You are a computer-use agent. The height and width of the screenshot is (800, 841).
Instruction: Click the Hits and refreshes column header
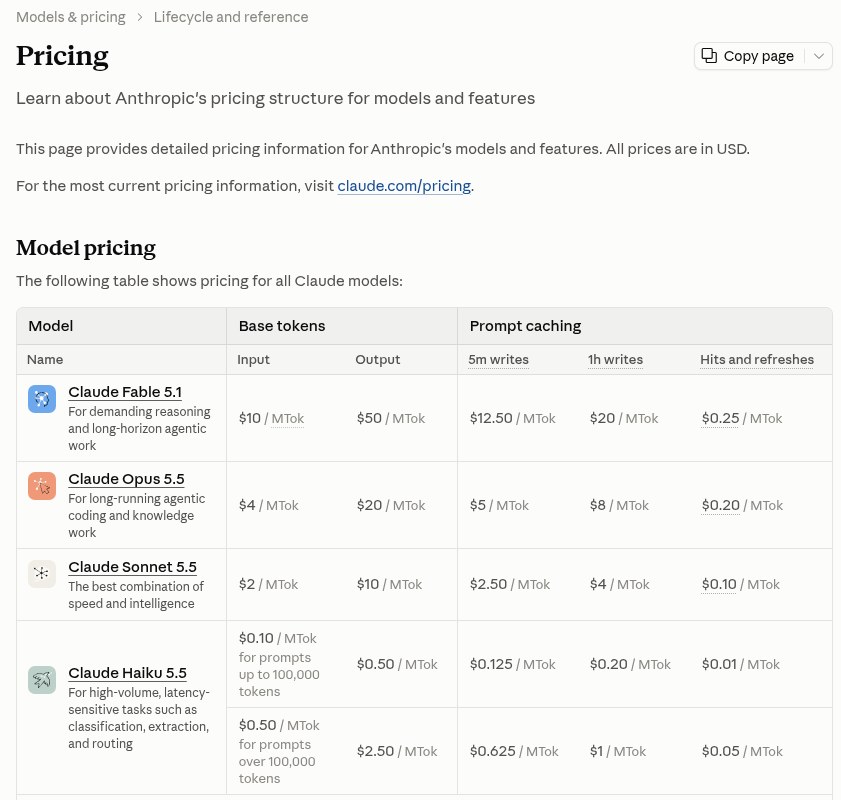coord(757,359)
